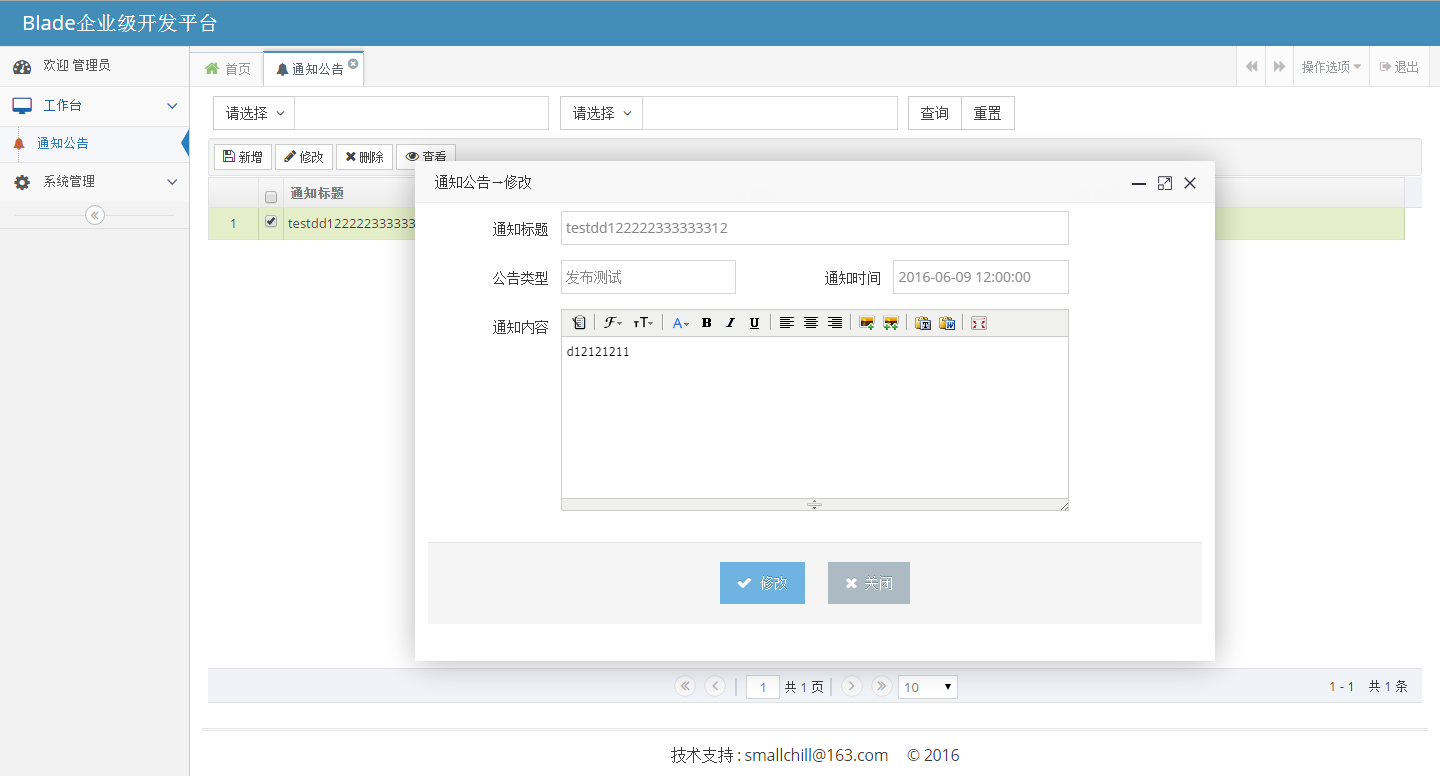Open first 请选择 filter dropdown
1440x776 pixels.
(x=254, y=113)
